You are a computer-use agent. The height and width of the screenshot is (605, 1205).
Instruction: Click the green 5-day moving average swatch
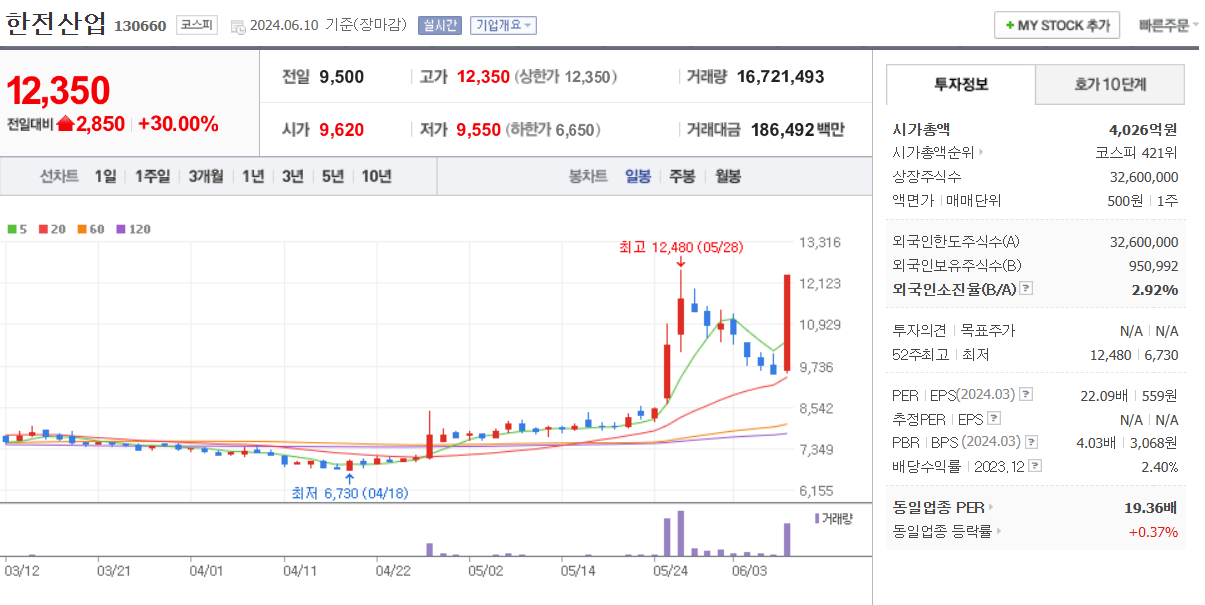(12, 229)
